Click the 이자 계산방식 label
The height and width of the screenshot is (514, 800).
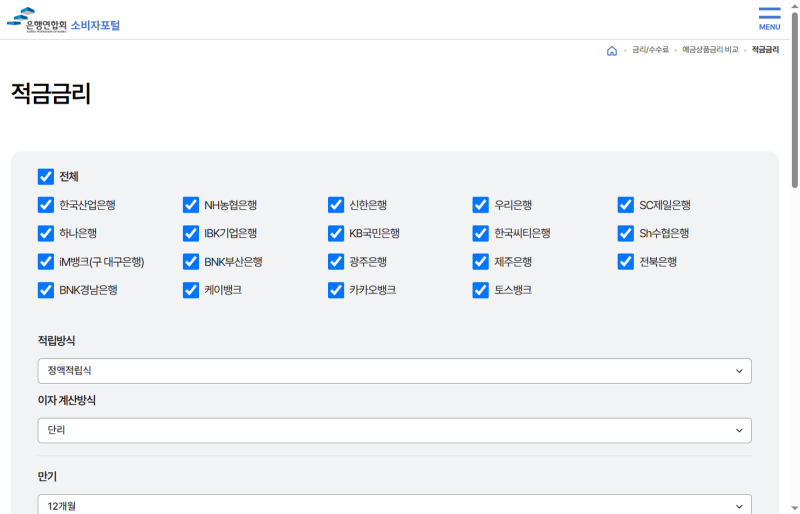(66, 400)
